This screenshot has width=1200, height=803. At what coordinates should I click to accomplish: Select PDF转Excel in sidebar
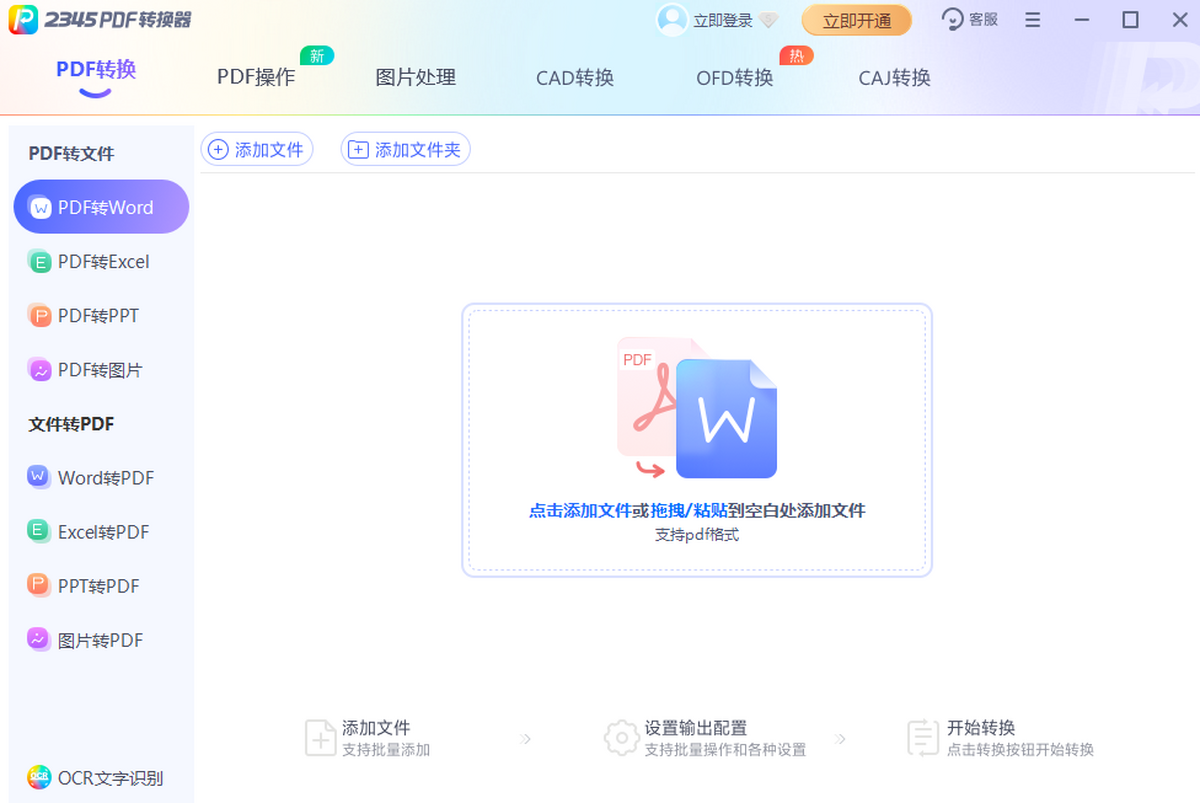click(x=101, y=262)
